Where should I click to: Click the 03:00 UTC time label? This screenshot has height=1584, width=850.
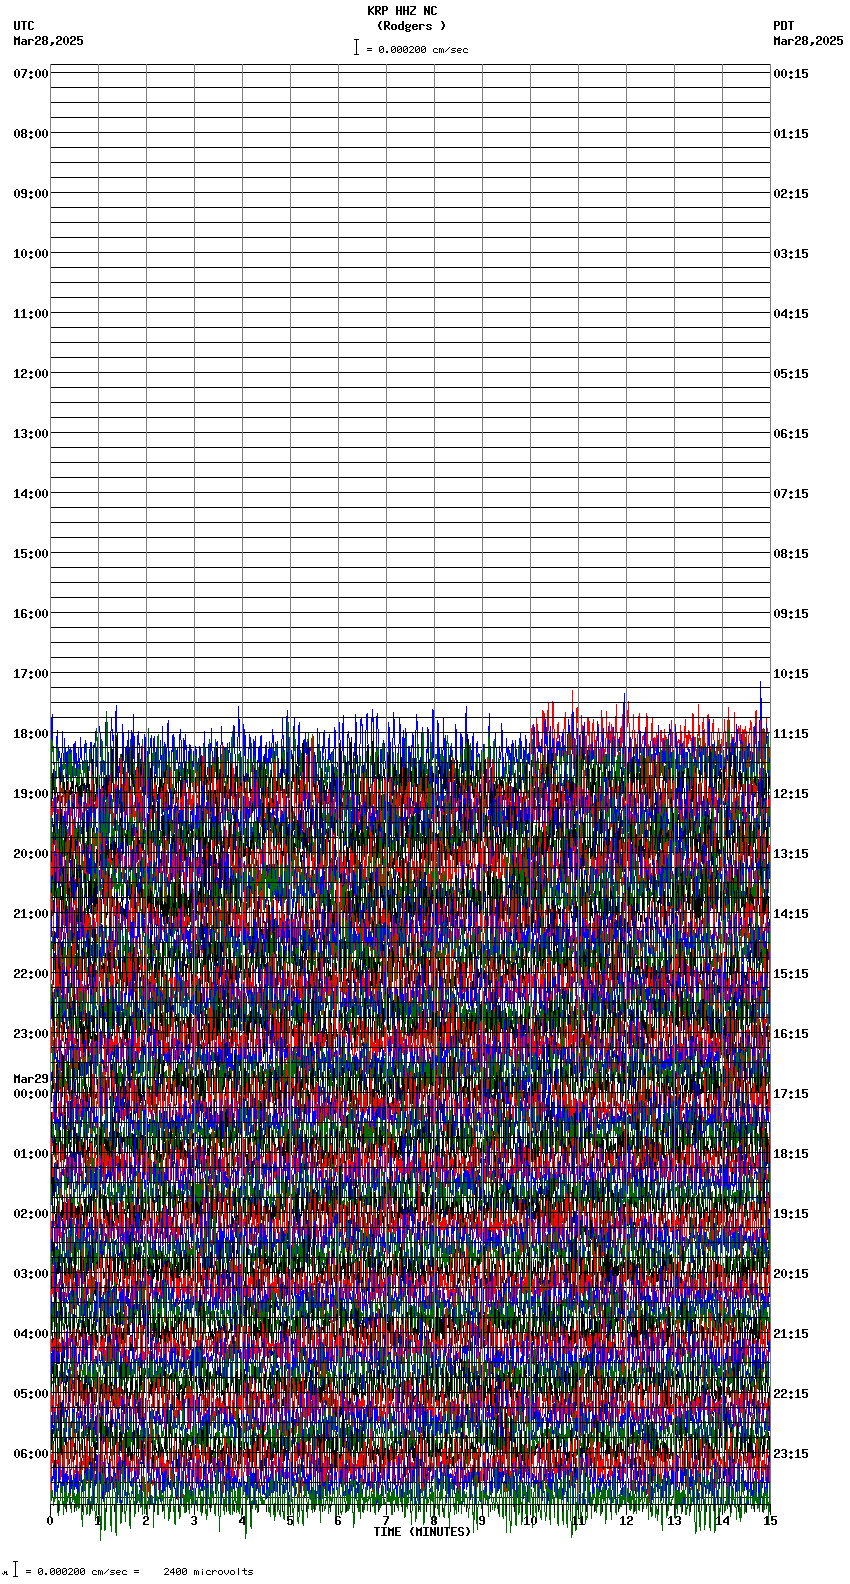[31, 1274]
